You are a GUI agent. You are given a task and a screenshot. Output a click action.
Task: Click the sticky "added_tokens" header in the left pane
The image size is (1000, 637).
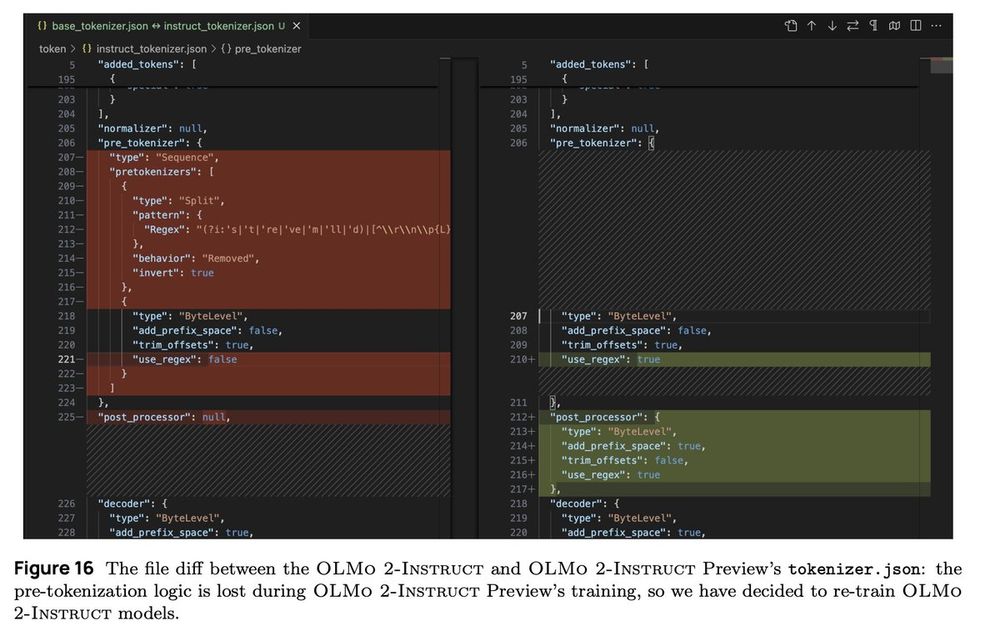click(x=147, y=64)
